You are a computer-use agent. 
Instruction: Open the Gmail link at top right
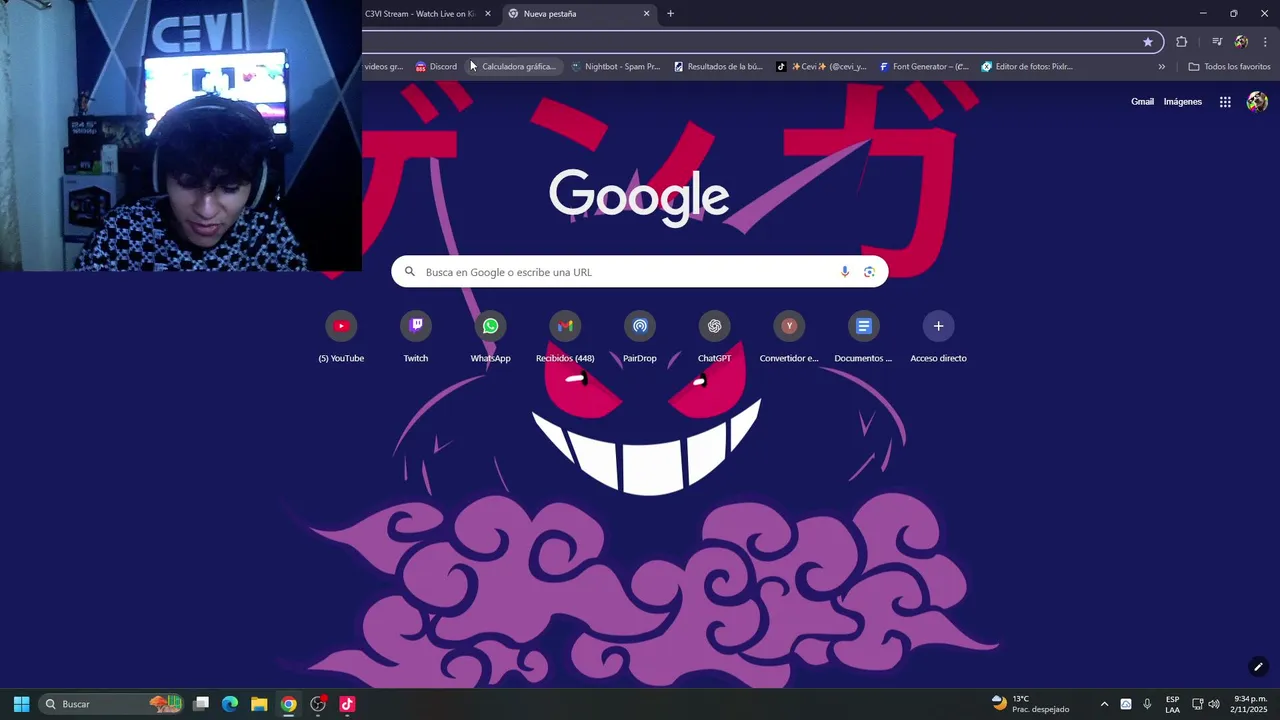pyautogui.click(x=1142, y=102)
